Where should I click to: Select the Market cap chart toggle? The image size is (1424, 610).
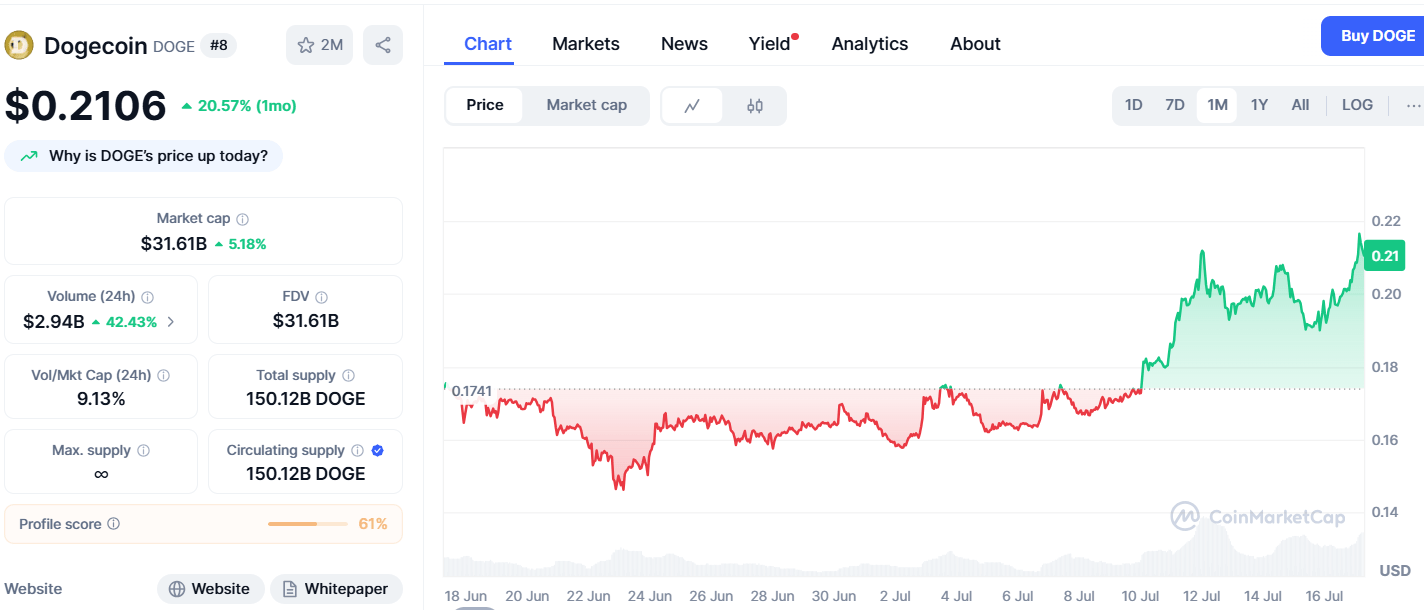pyautogui.click(x=587, y=106)
